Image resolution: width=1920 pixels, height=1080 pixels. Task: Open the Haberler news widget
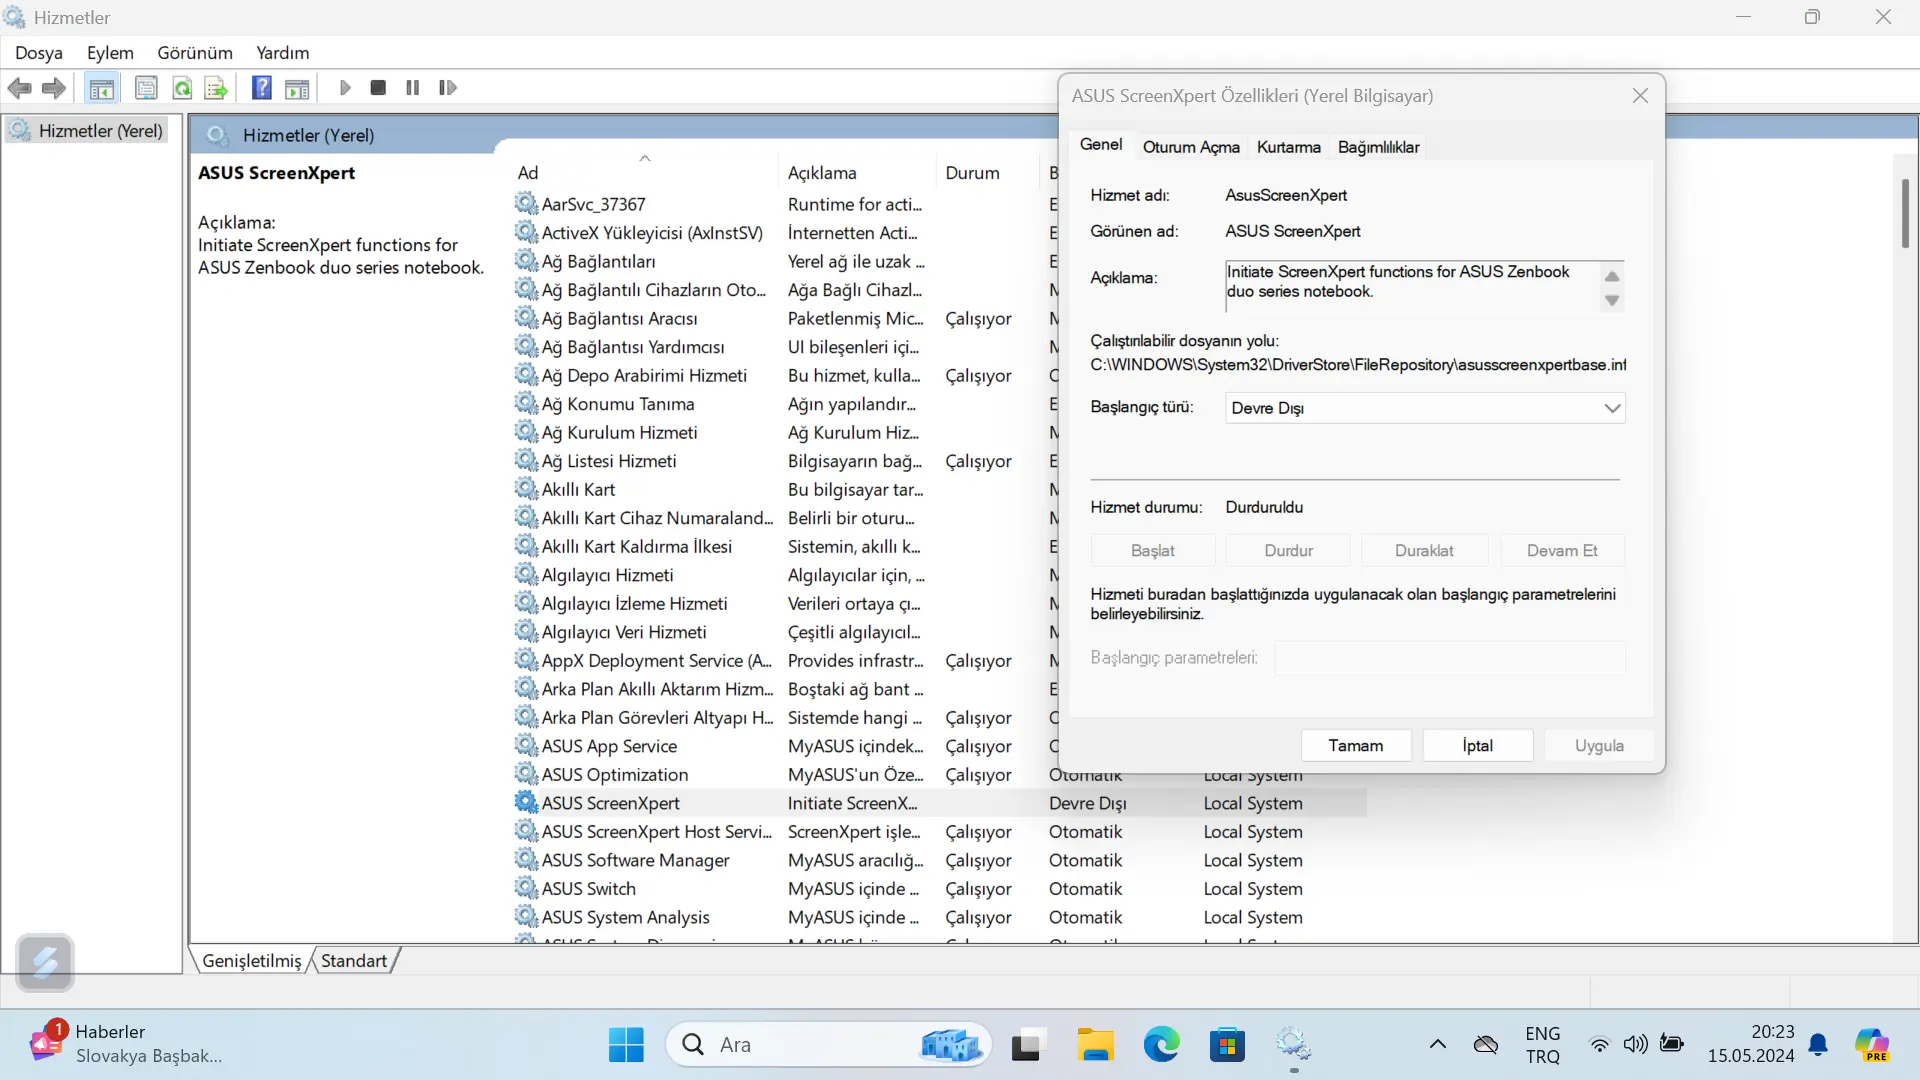[x=125, y=1044]
